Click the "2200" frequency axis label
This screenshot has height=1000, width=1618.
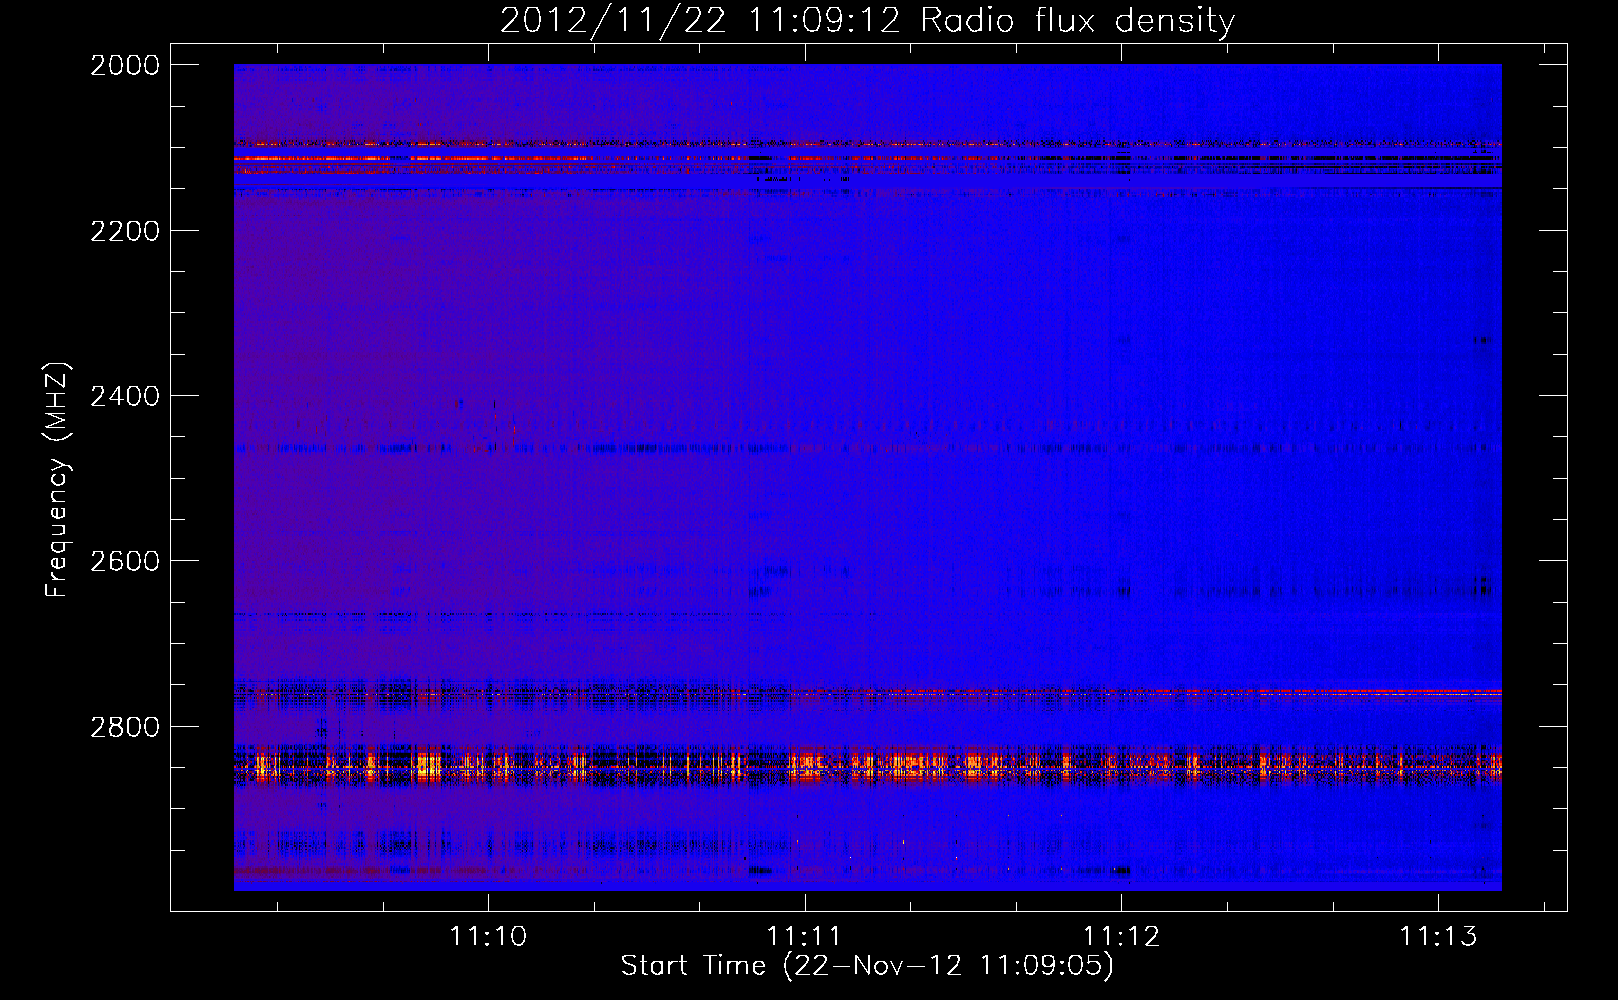coord(125,231)
